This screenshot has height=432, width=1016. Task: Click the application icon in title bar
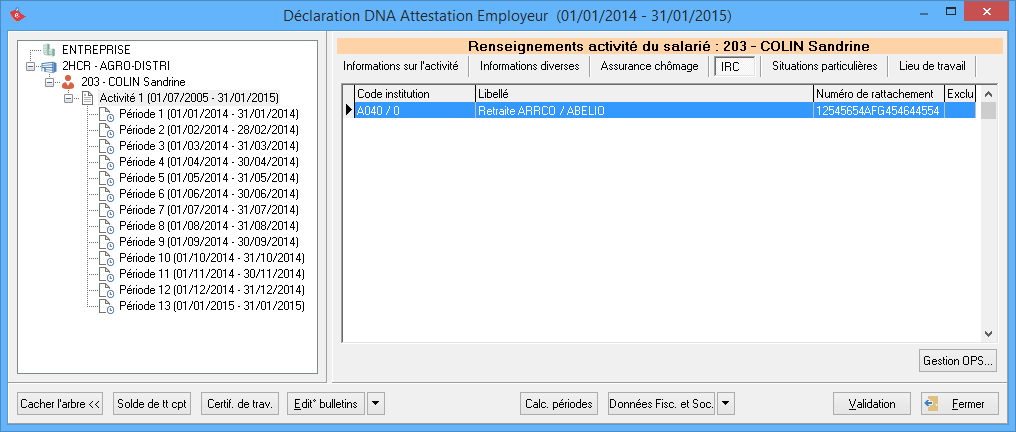pos(14,16)
